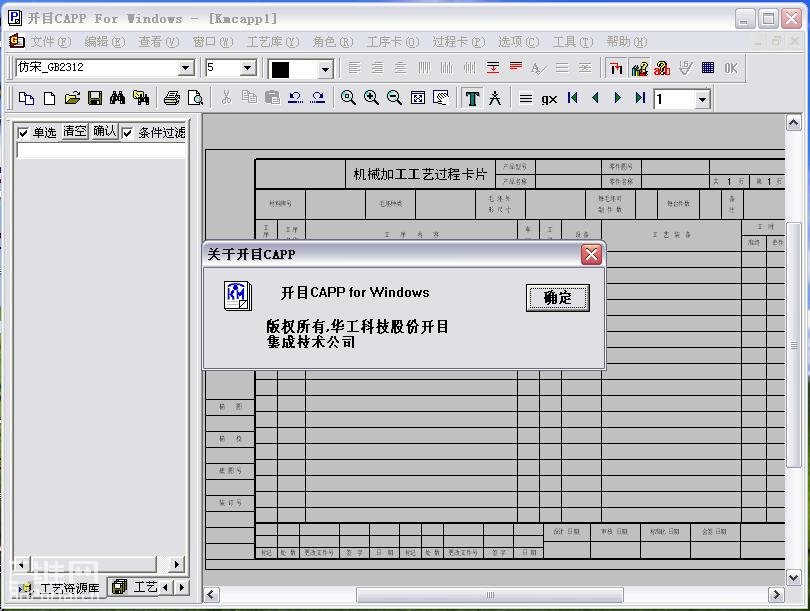Save with the floppy disk icon

[95, 98]
